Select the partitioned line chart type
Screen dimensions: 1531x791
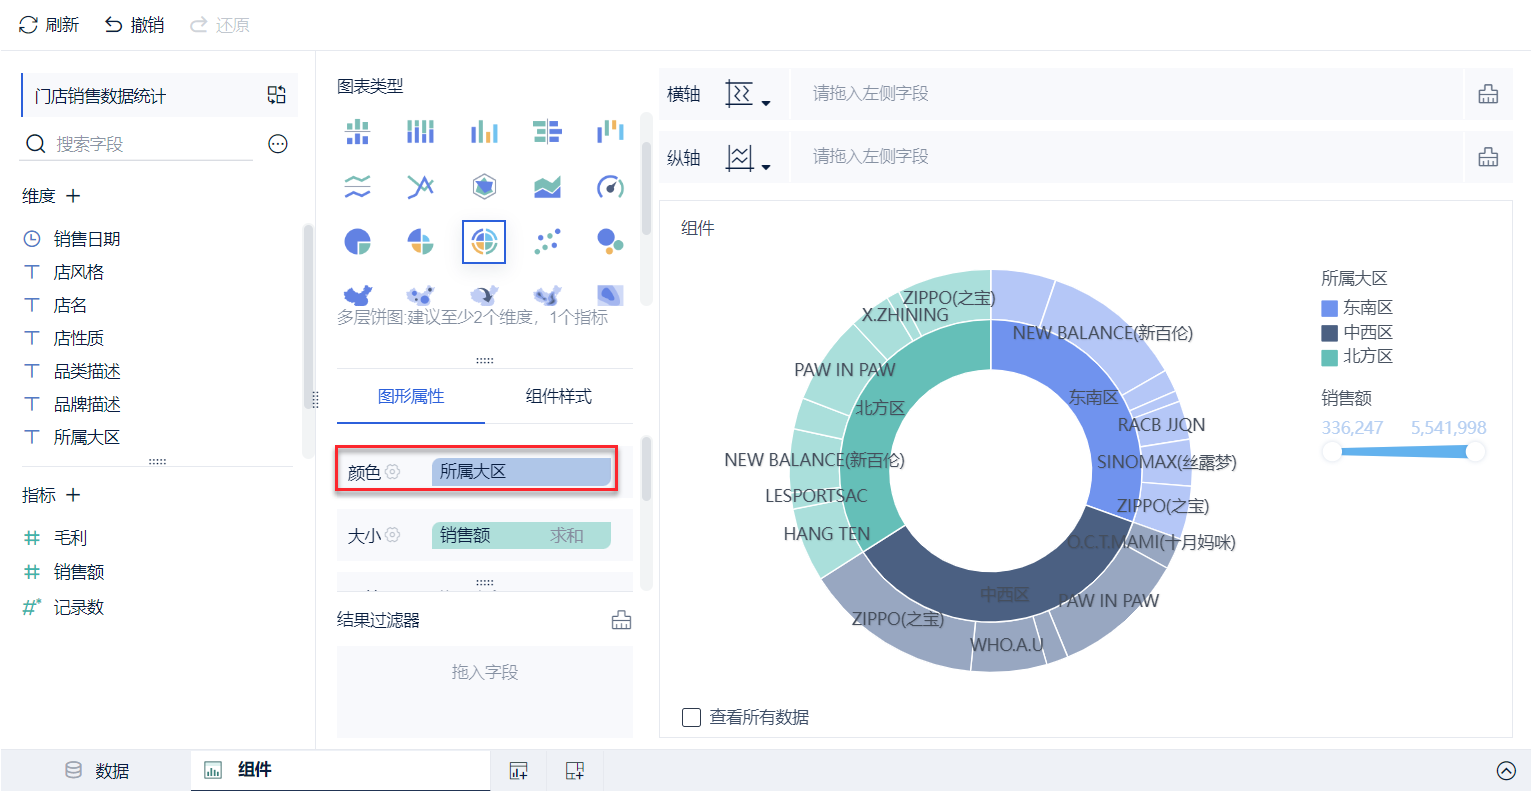coord(358,186)
